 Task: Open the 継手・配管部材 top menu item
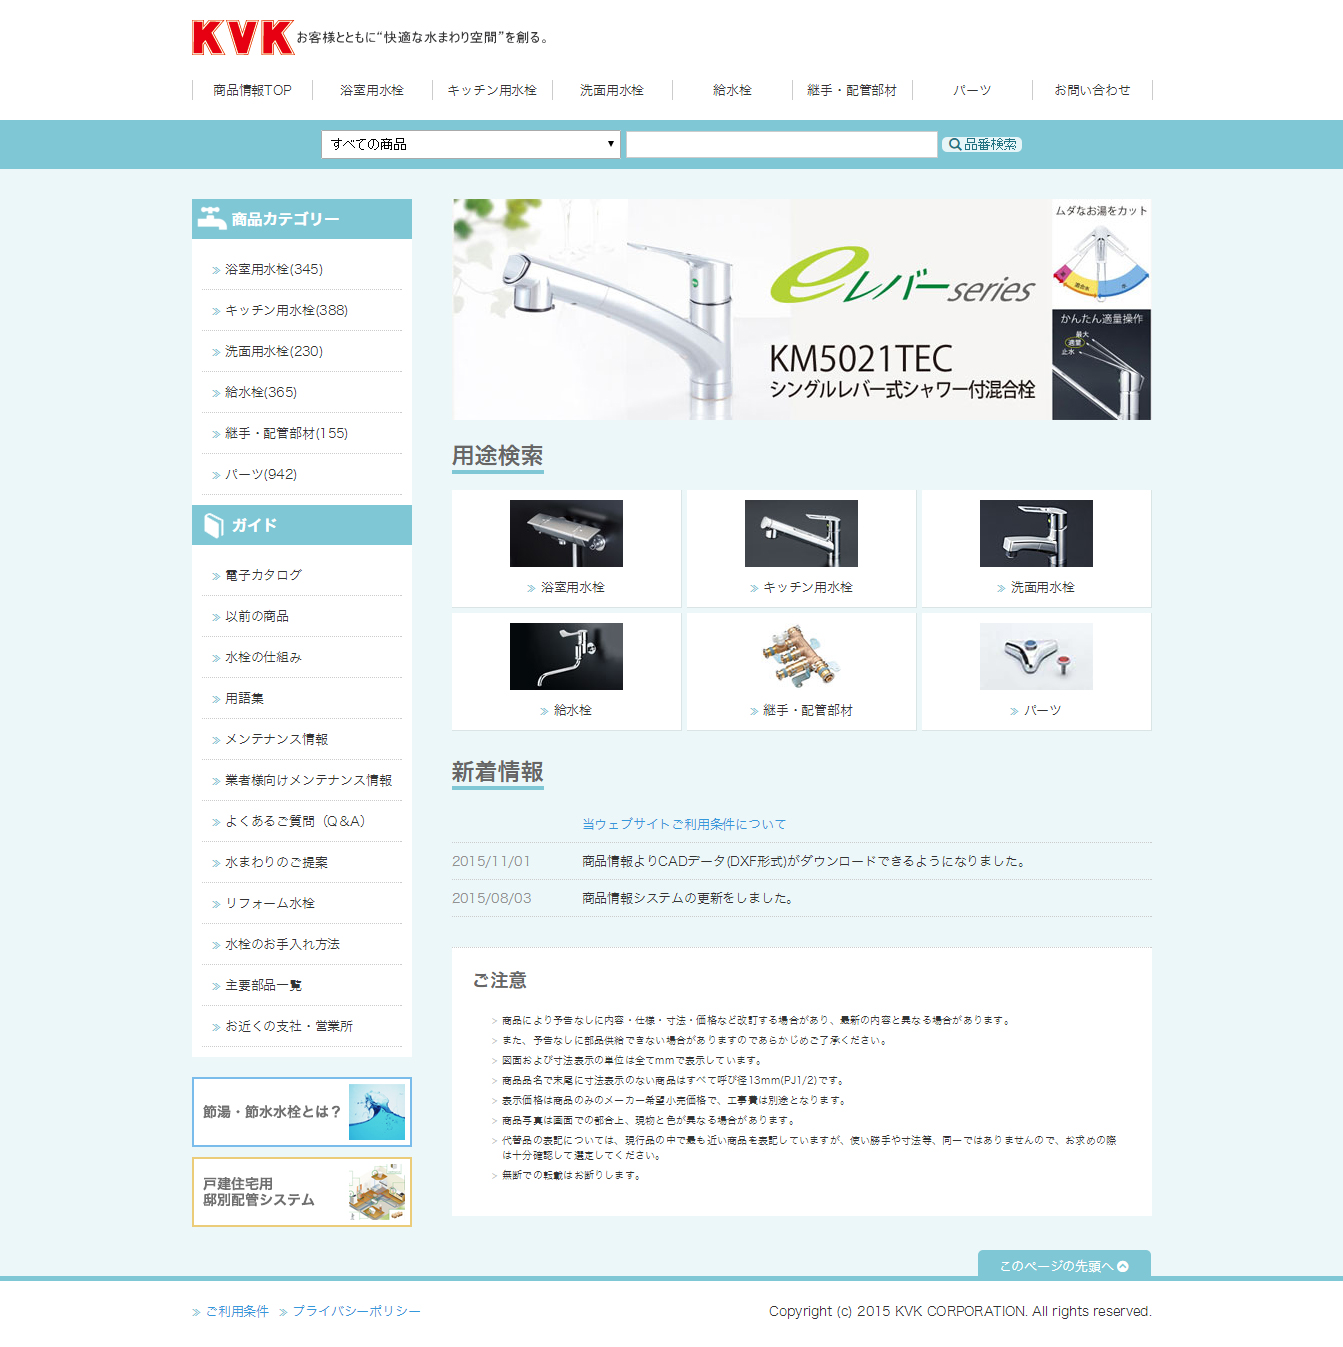pyautogui.click(x=852, y=90)
